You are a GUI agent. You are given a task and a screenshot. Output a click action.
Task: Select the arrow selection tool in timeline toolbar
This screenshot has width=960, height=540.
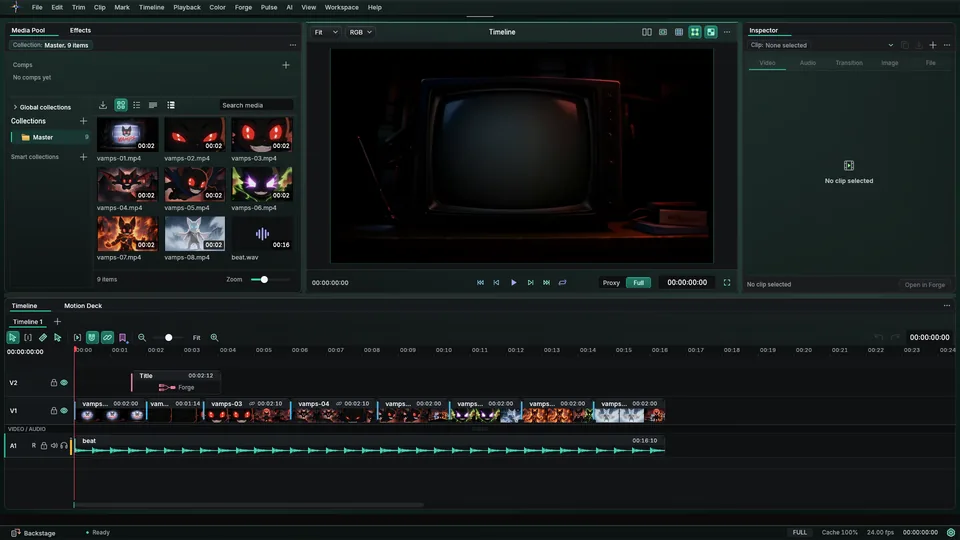(13, 337)
